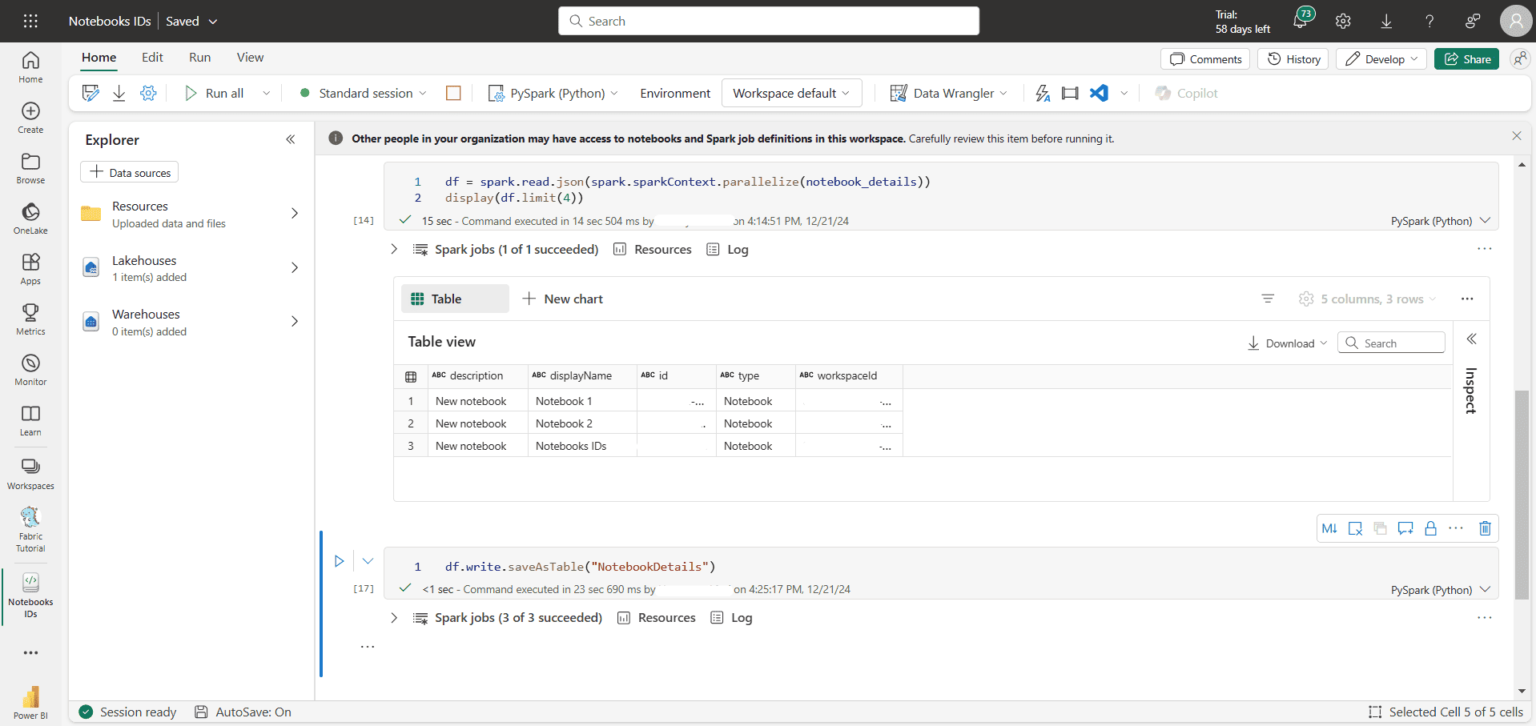
Task: Open OneLake in left navigation
Action: 30,218
